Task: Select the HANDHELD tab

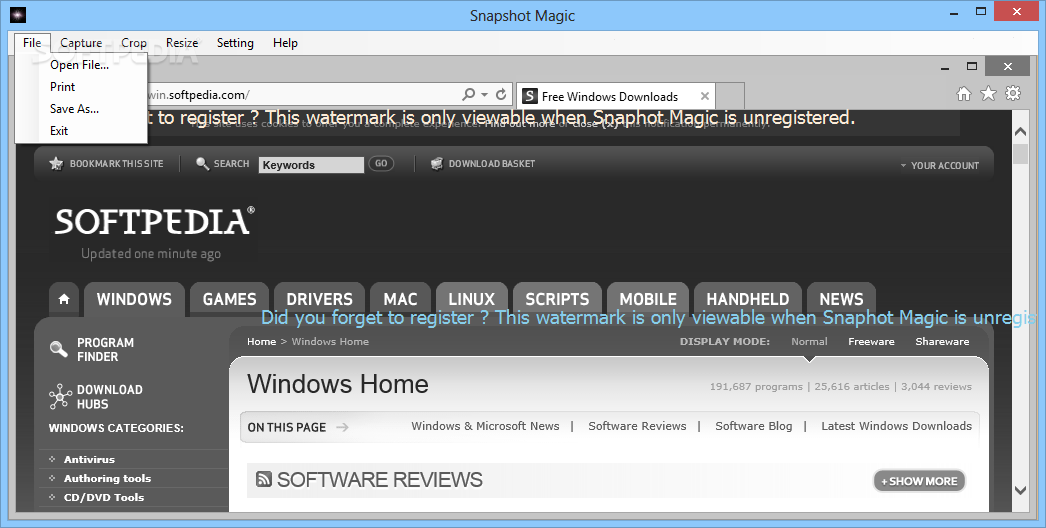Action: click(748, 299)
